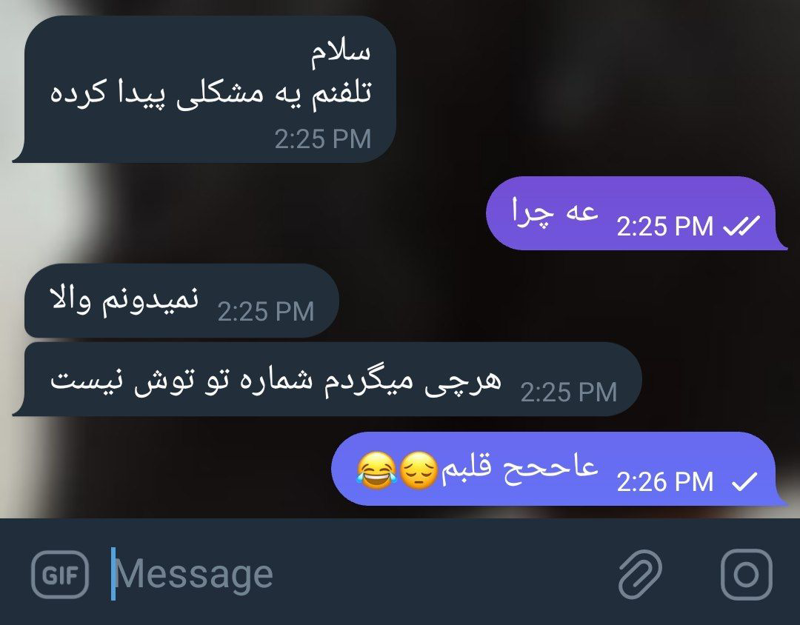Tap the paperclip attachment icon
800x625 pixels.
click(640, 574)
